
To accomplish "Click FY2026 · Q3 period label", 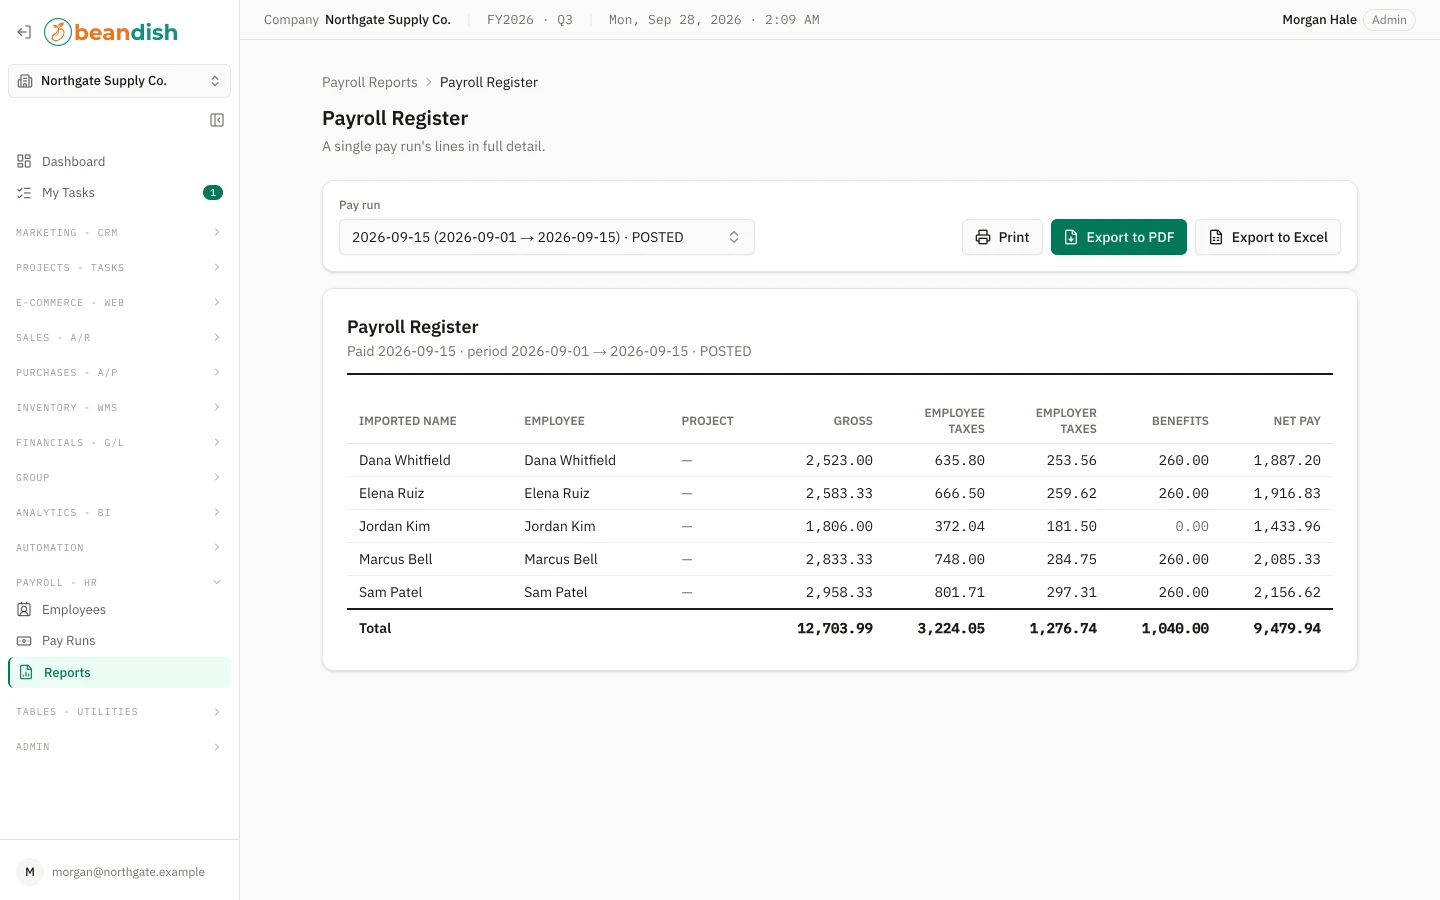I will pos(530,20).
